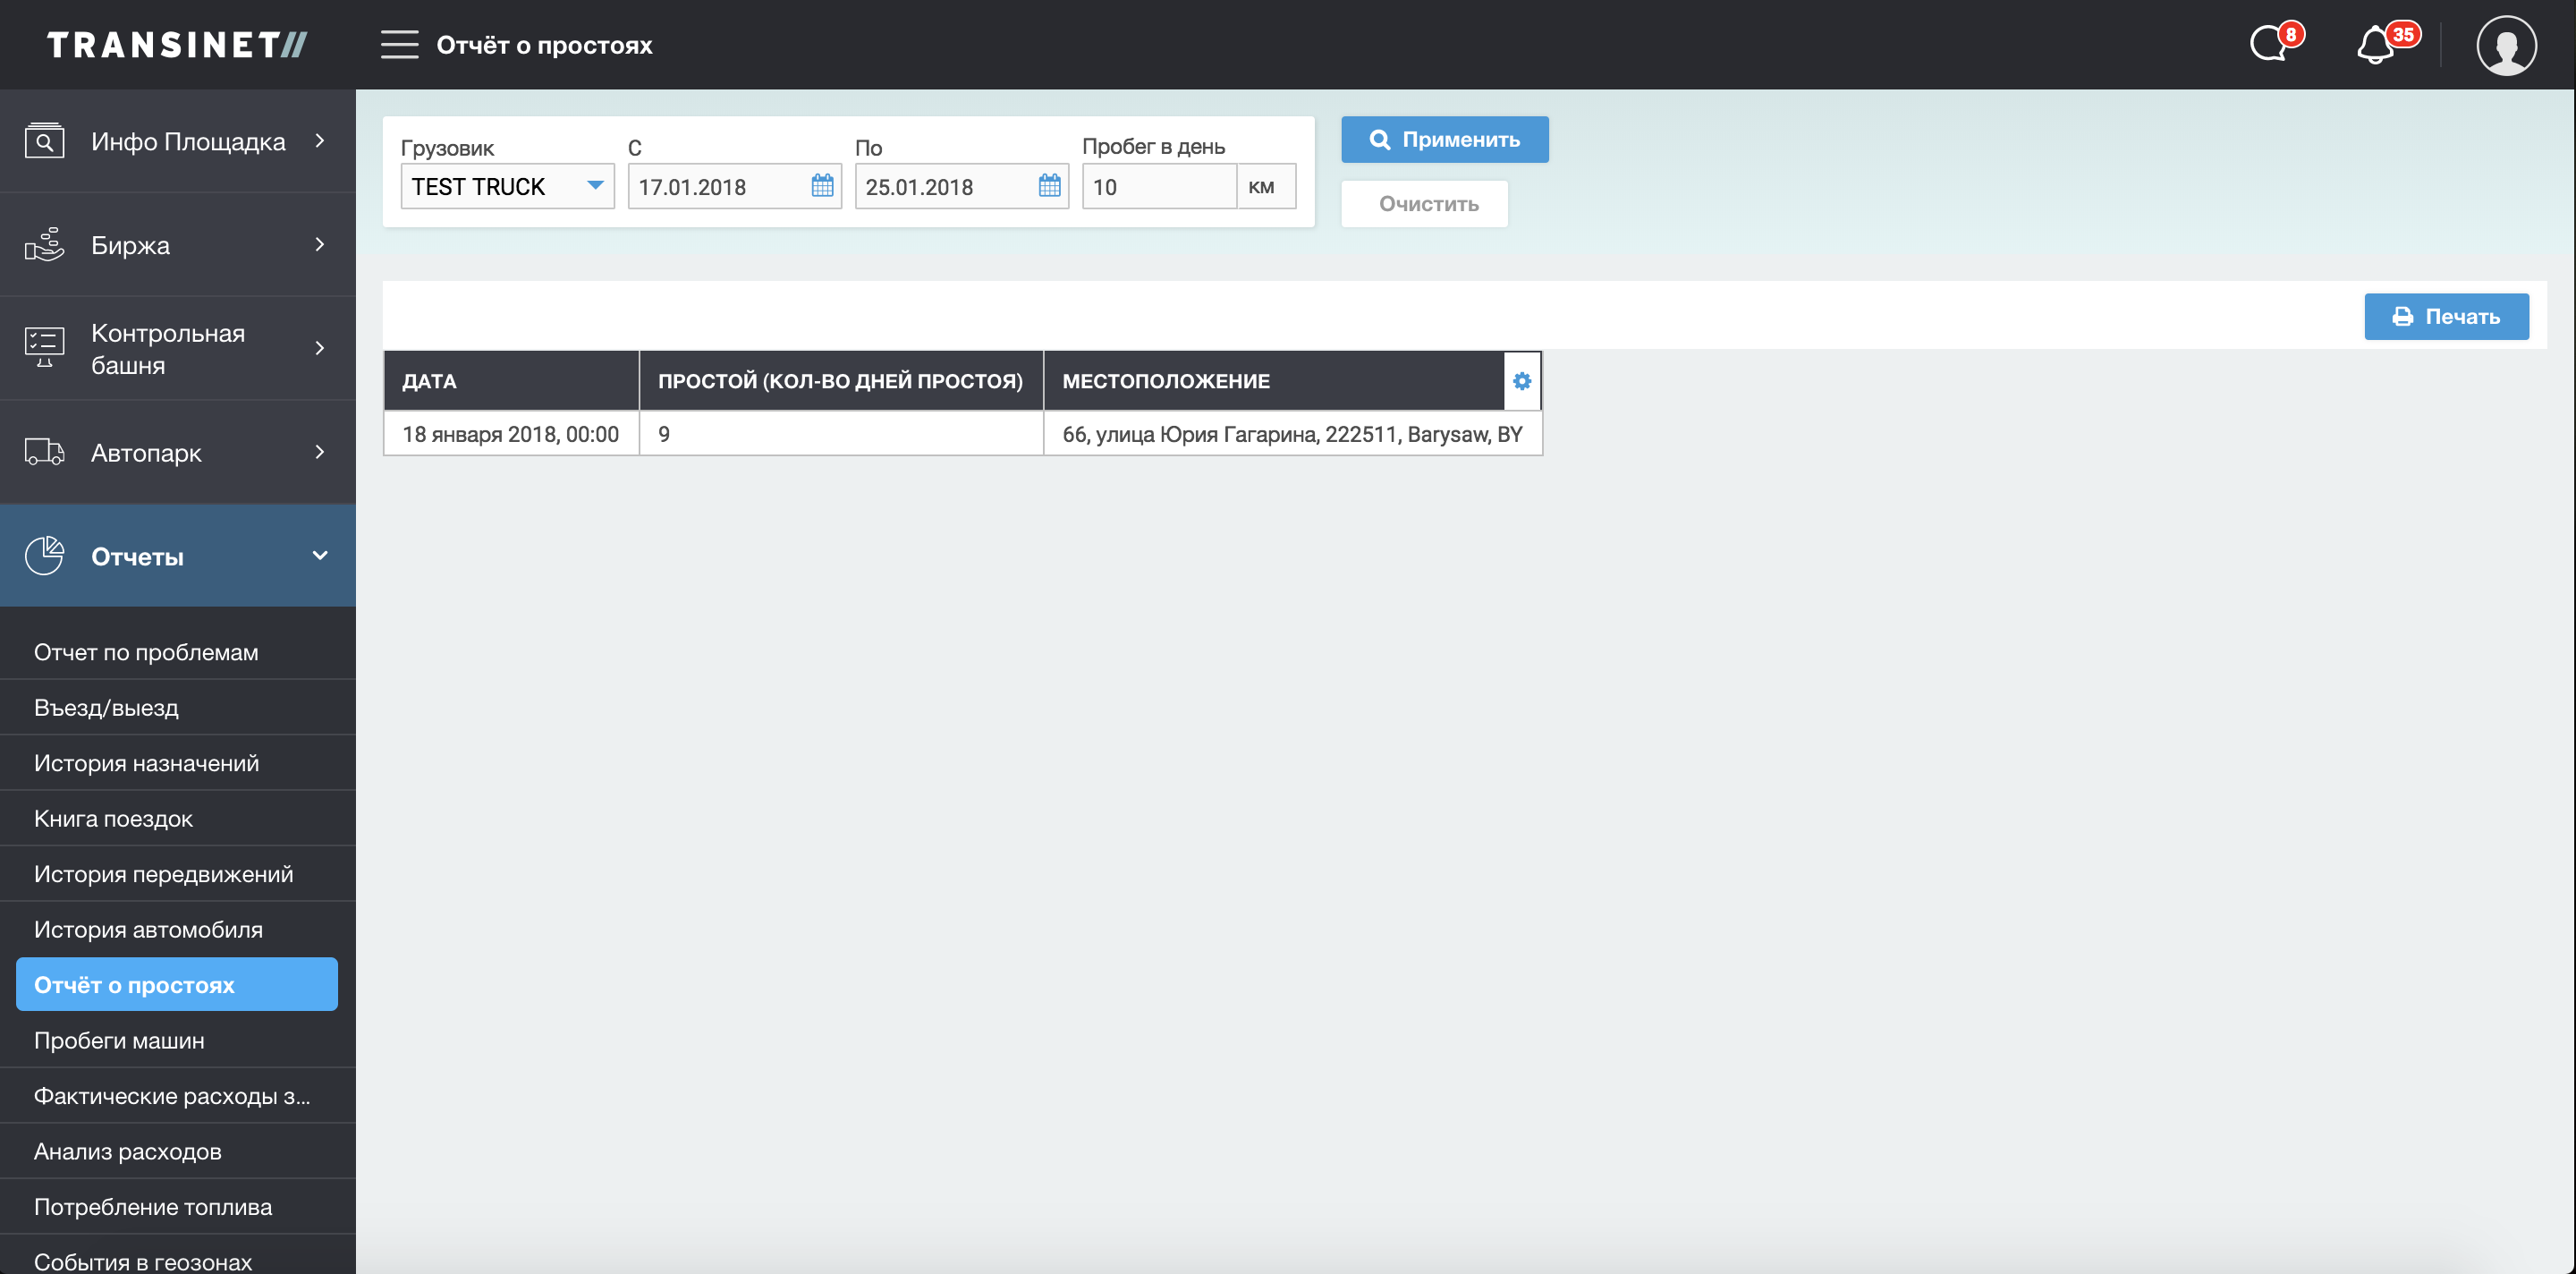Expand the Инфо Площадка menu

click(x=178, y=141)
